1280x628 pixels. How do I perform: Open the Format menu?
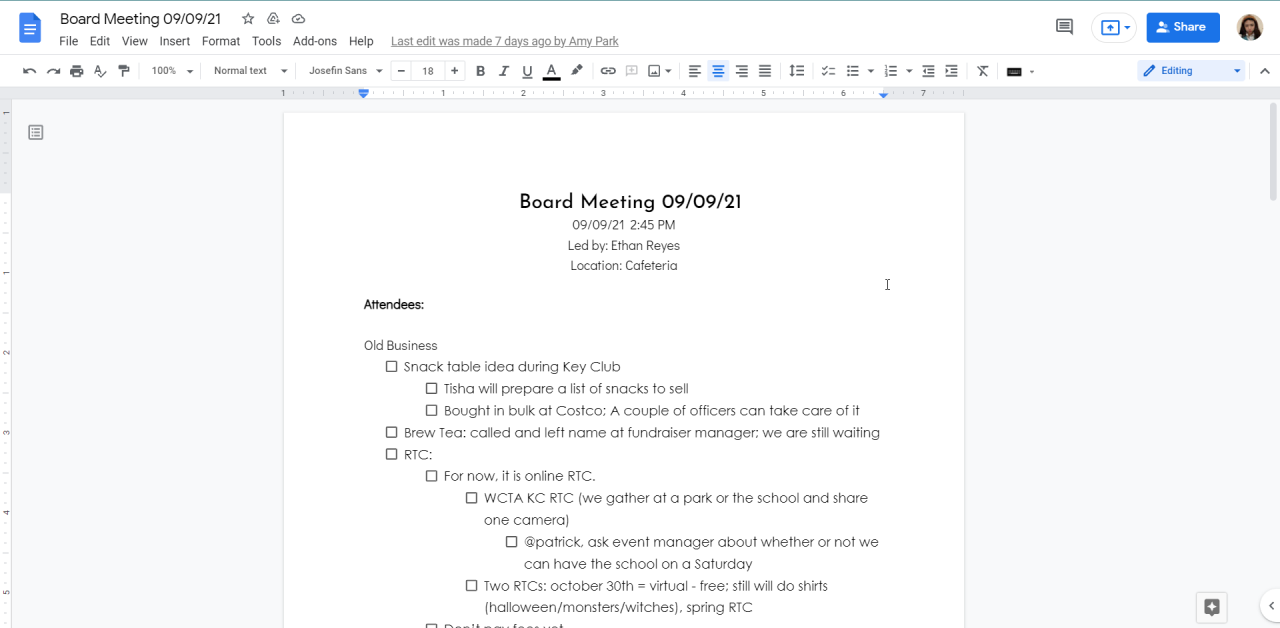(x=221, y=41)
